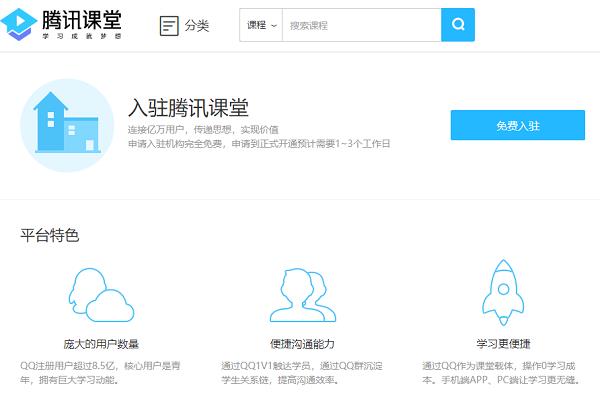This screenshot has width=600, height=398.
Task: Expand the 课程 search type dropdown
Action: 261,25
